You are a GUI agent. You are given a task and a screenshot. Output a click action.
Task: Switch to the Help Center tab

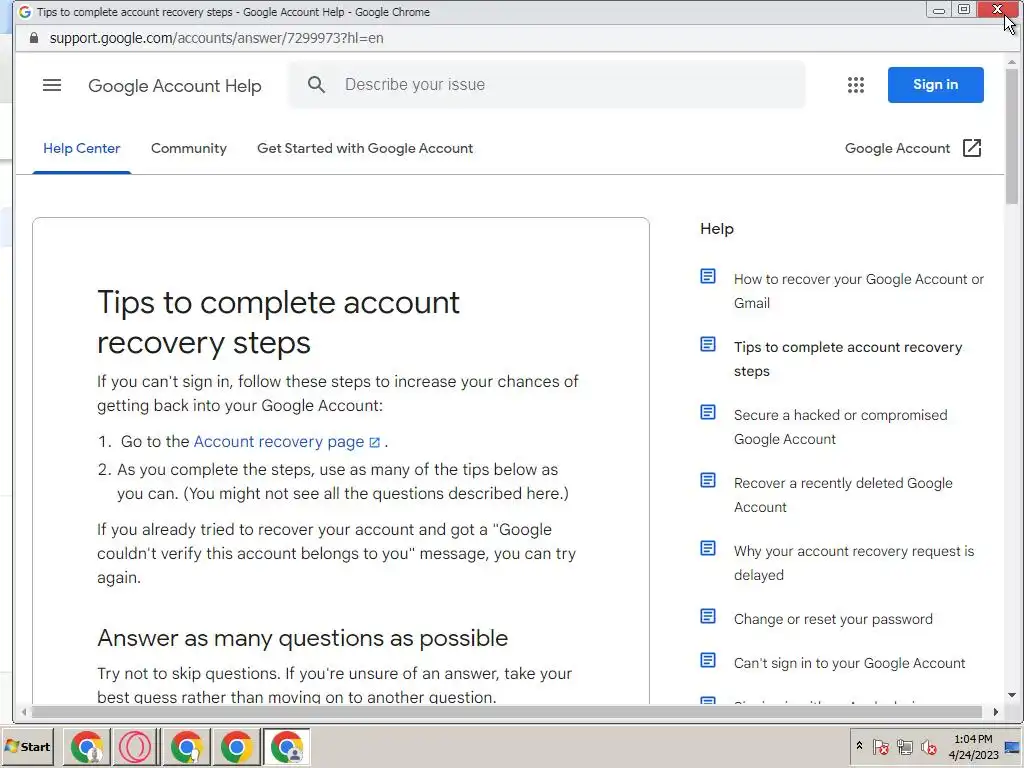(x=82, y=148)
